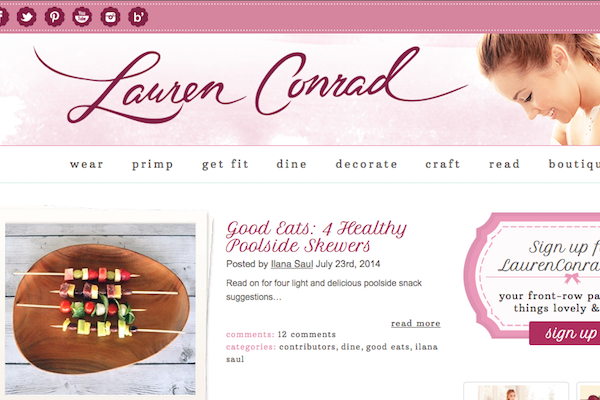The image size is (600, 400).
Task: Open the YouTube social icon
Action: click(82, 17)
